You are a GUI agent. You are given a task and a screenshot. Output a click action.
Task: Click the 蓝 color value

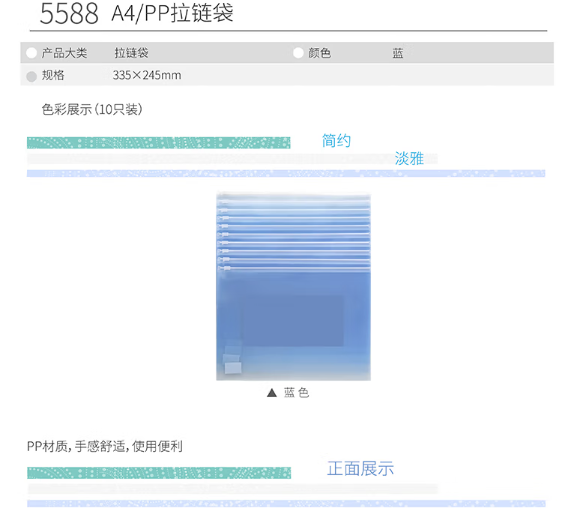click(x=397, y=53)
